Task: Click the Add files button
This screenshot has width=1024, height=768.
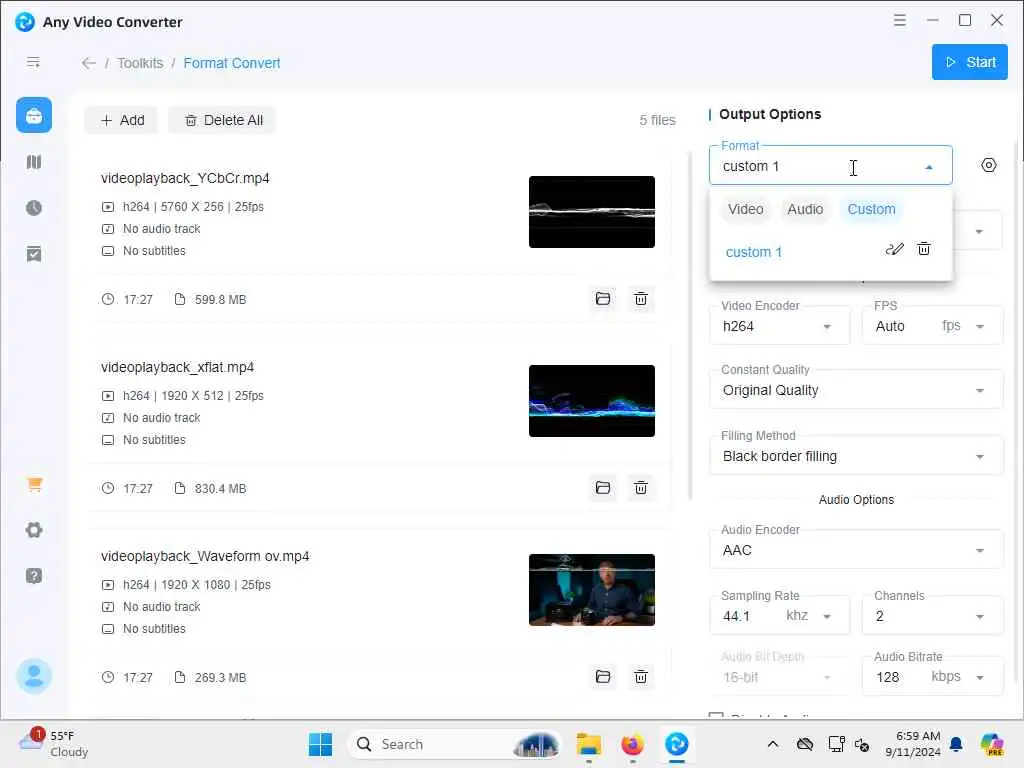Action: 121,120
